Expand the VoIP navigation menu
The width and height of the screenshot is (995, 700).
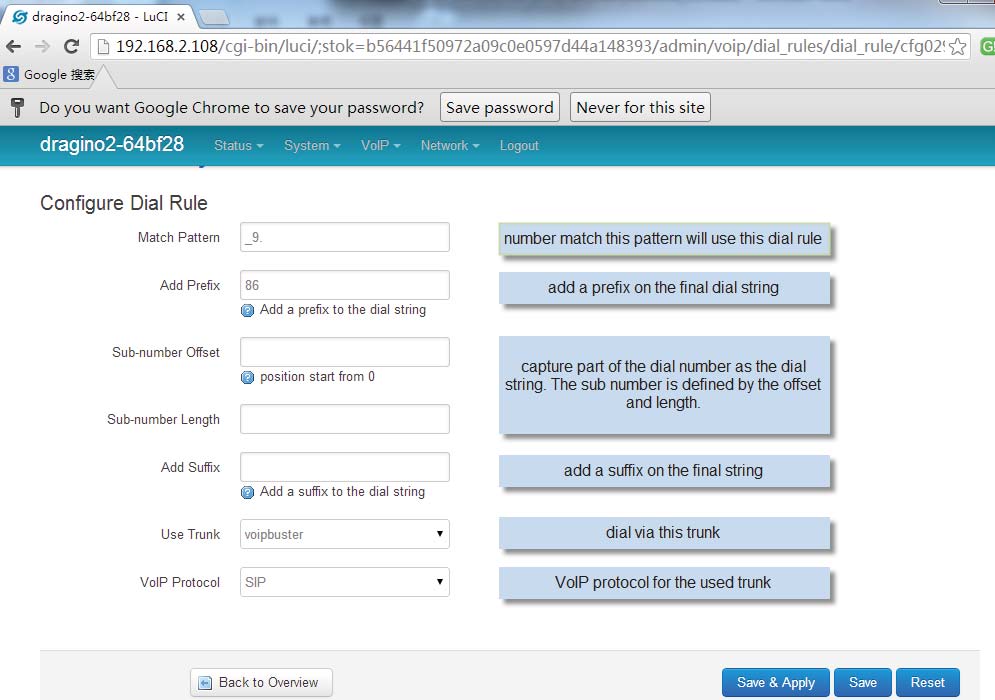coord(381,145)
